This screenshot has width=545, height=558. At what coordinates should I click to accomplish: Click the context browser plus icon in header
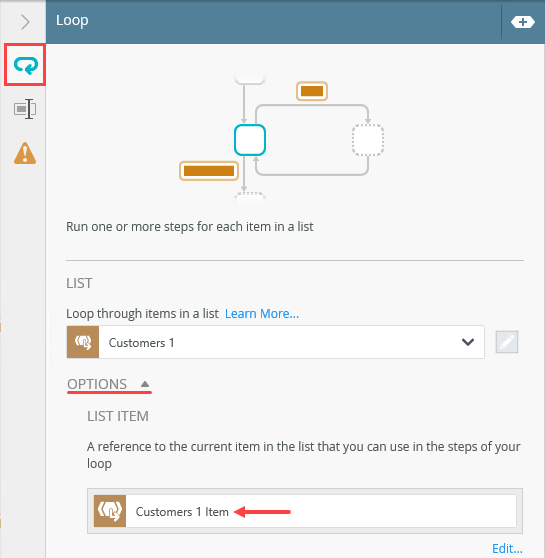tap(522, 22)
